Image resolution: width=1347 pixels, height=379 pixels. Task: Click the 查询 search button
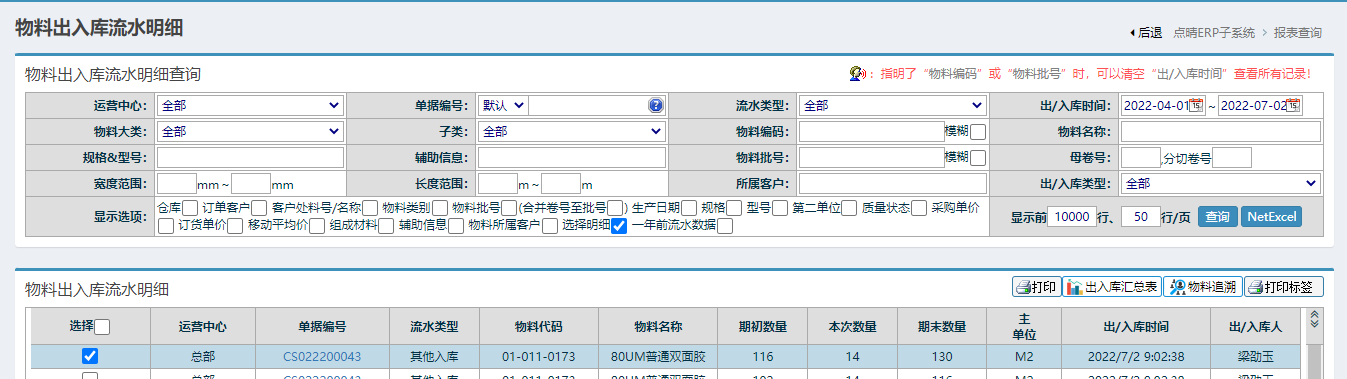pyautogui.click(x=1217, y=217)
